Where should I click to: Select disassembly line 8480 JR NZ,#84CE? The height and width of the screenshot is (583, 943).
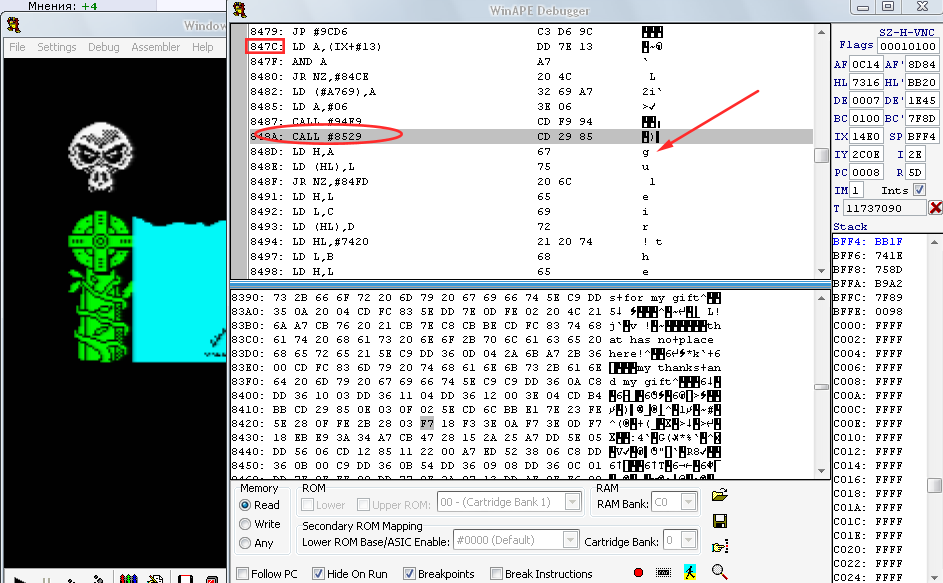click(x=530, y=76)
